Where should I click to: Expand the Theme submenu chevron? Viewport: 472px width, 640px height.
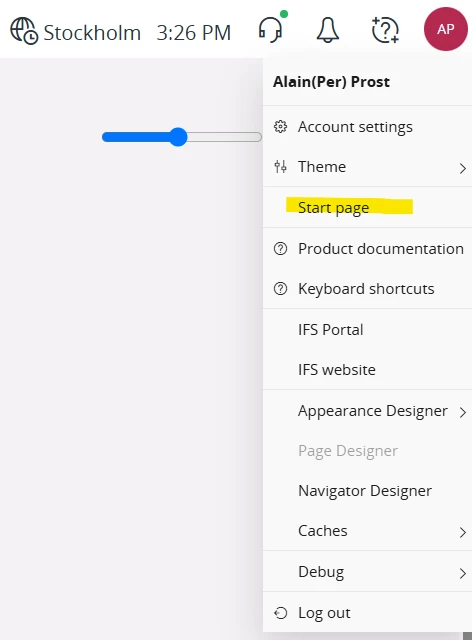pyautogui.click(x=462, y=168)
